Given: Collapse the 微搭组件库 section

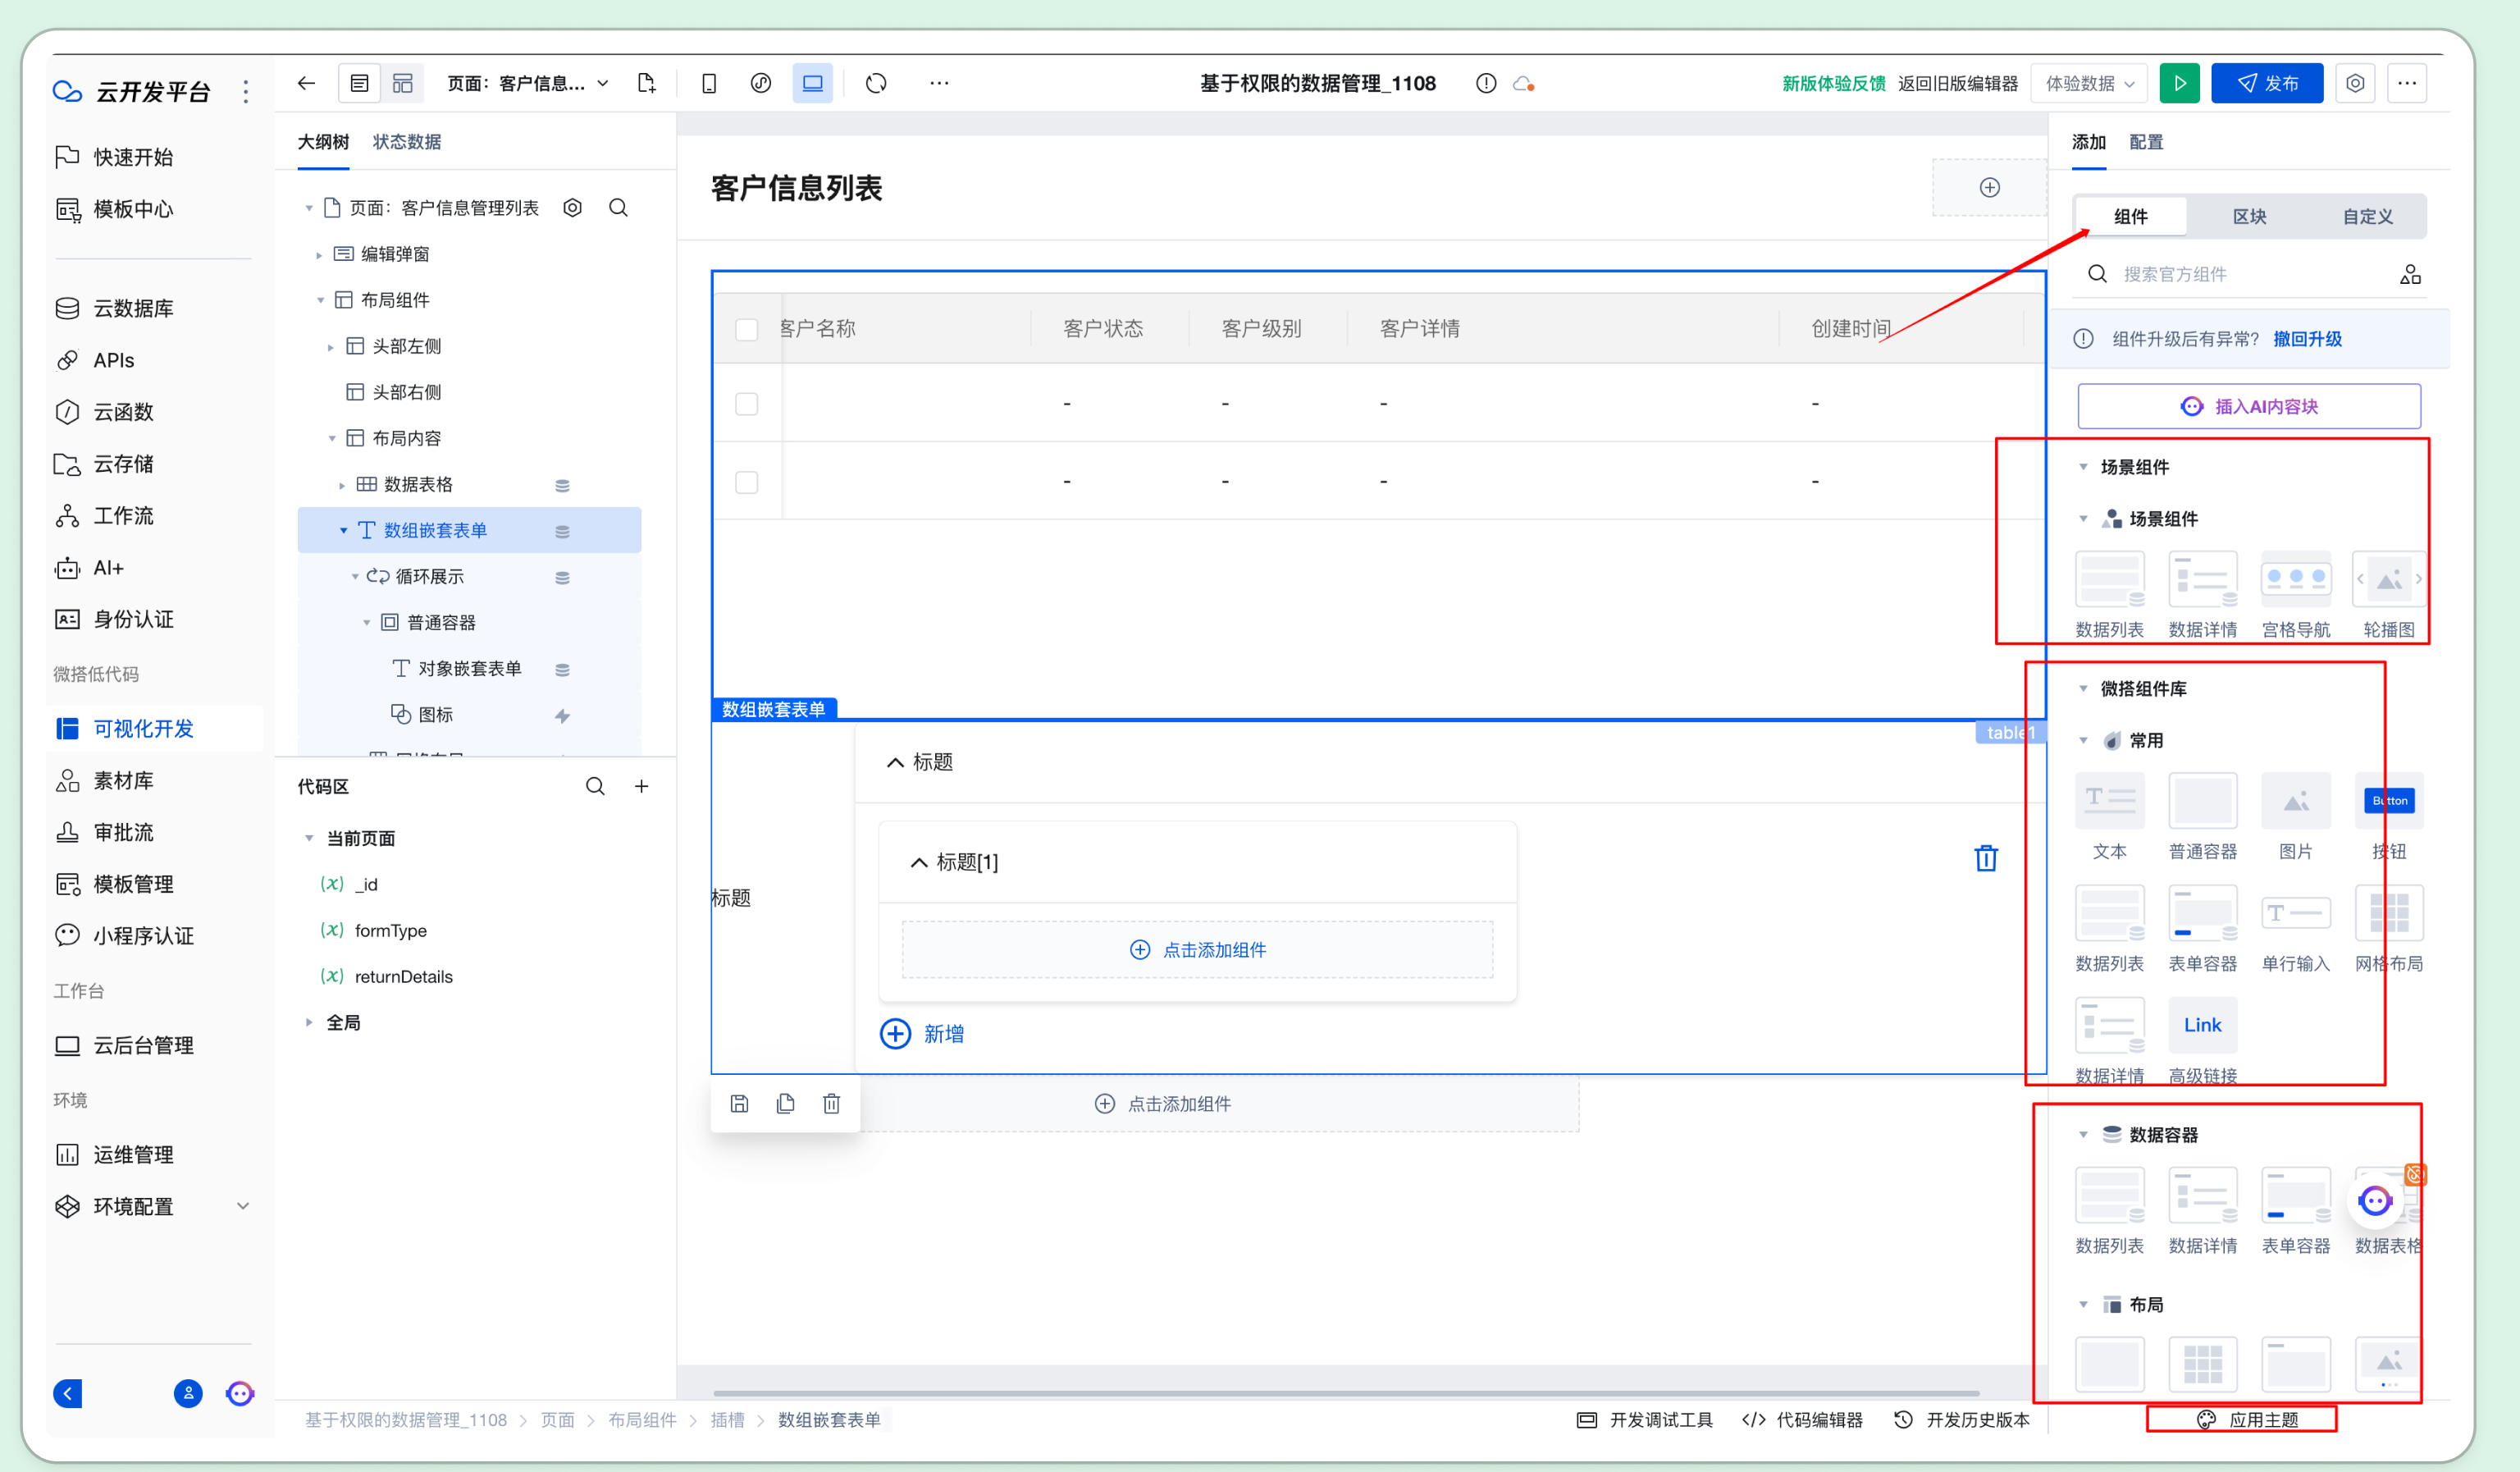Looking at the screenshot, I should (2083, 688).
